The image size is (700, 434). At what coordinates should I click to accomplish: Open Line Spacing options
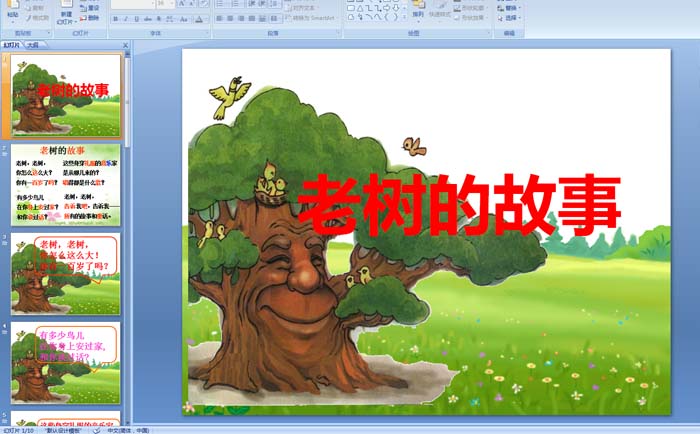point(275,4)
